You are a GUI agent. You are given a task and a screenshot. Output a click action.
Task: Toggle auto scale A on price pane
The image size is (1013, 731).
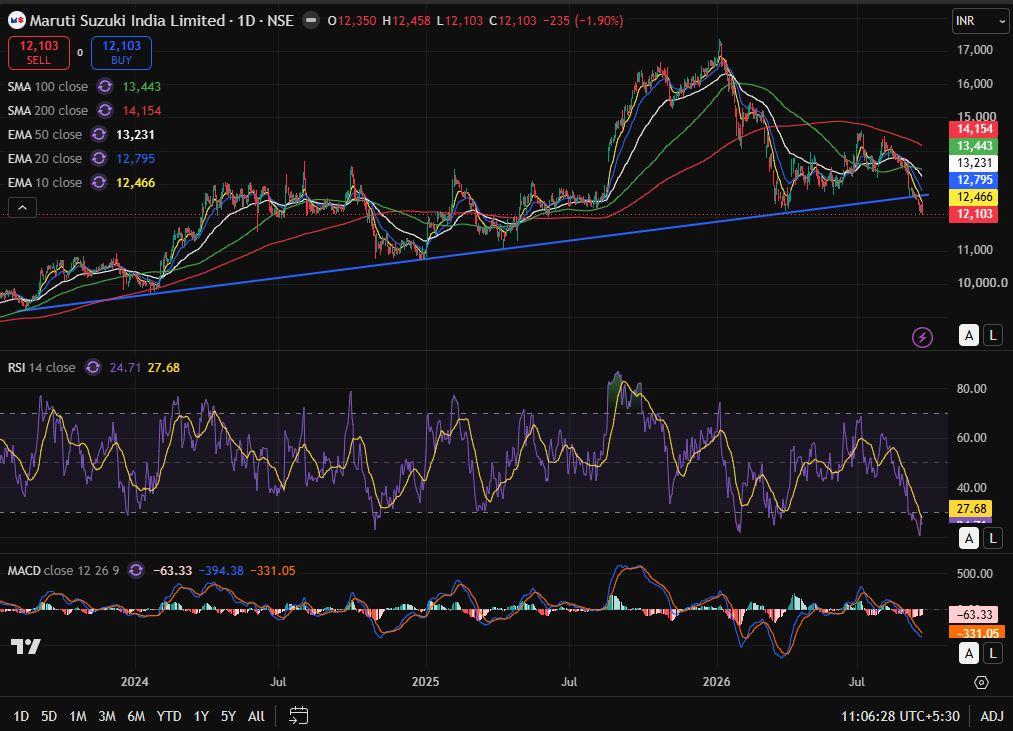pos(968,335)
